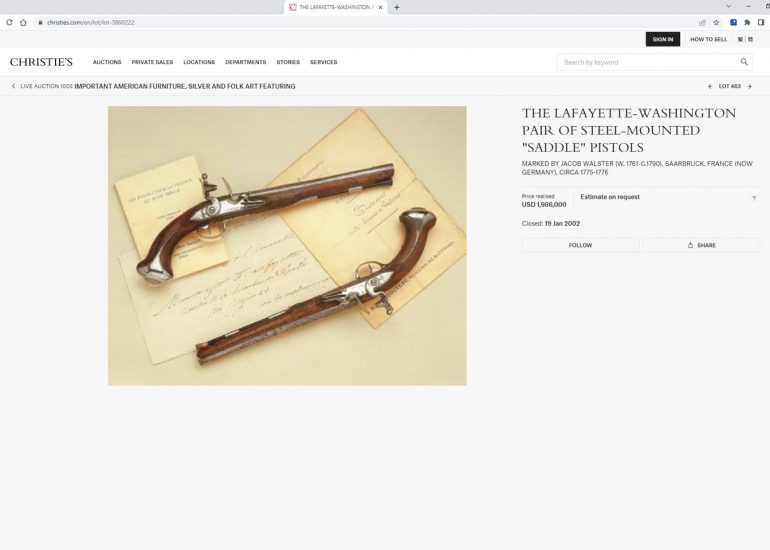
Task: Go back via Live Auction 1003 chevron
Action: (13, 86)
